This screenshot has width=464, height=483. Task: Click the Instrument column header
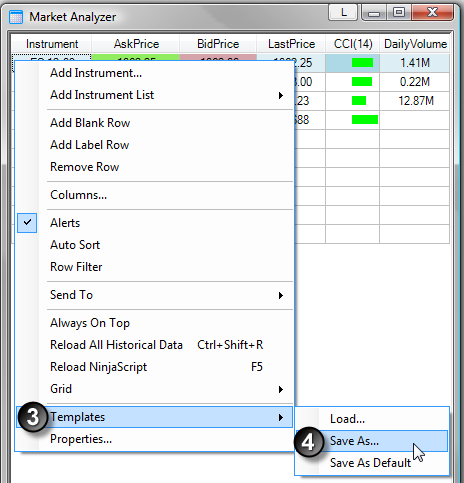[x=52, y=44]
